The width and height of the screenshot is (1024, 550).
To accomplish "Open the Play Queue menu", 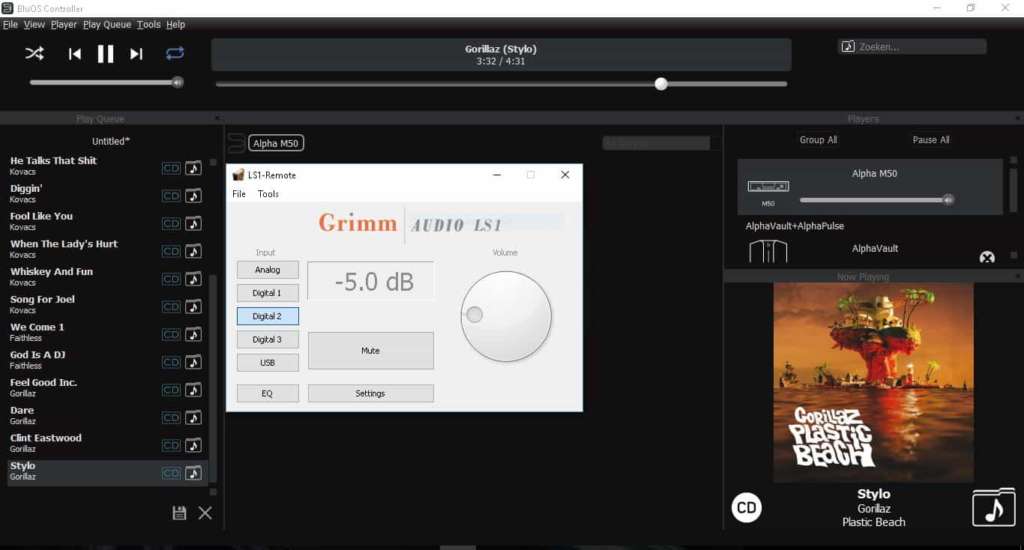I will 107,24.
